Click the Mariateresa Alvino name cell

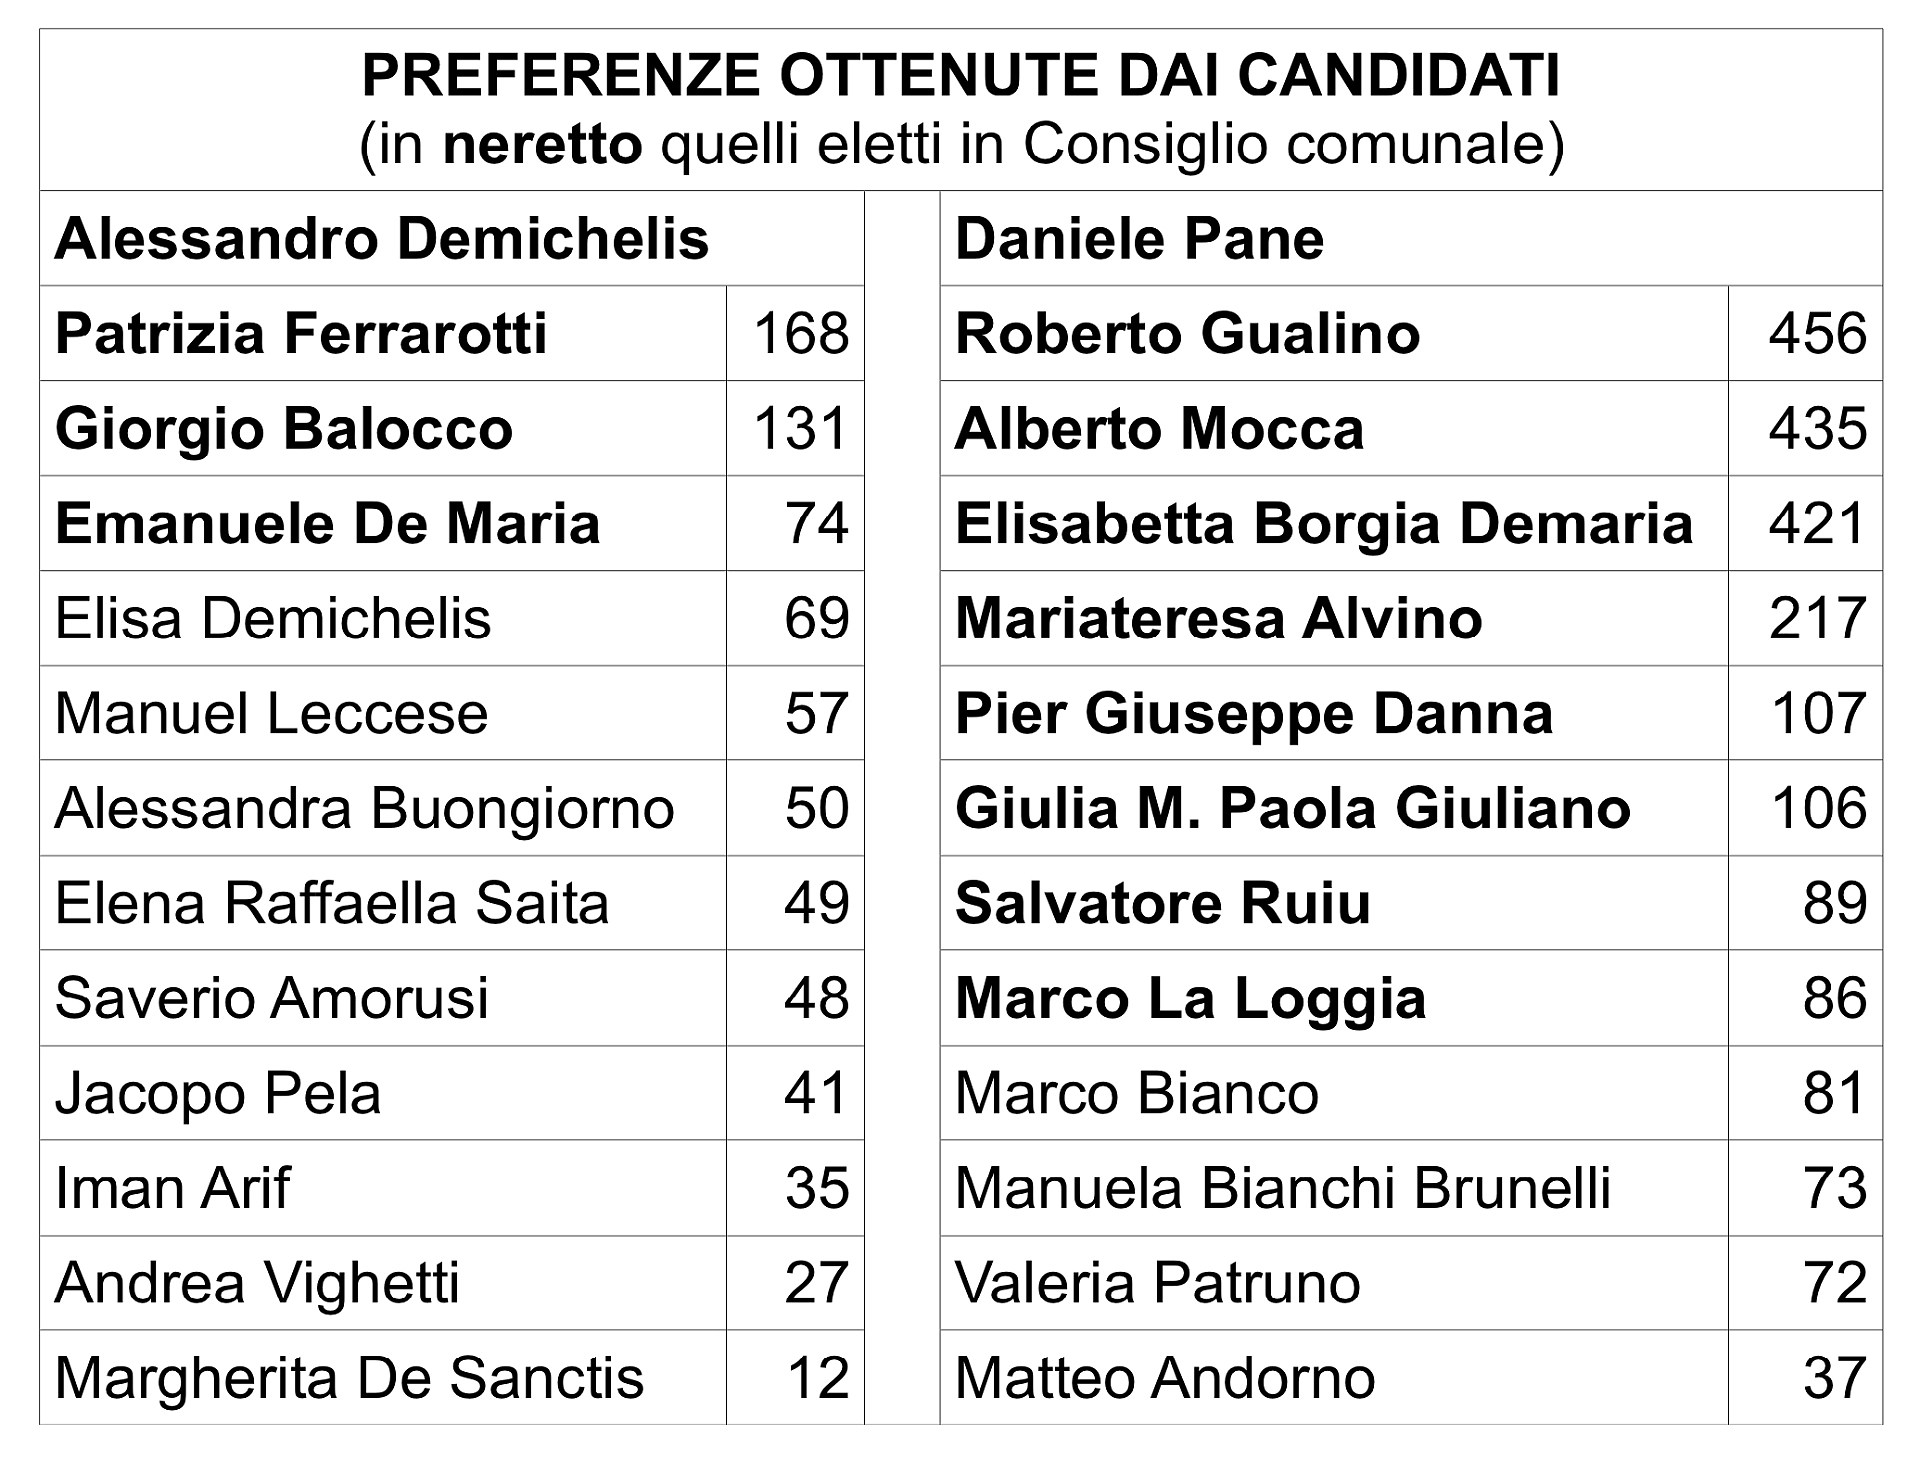click(x=1334, y=618)
